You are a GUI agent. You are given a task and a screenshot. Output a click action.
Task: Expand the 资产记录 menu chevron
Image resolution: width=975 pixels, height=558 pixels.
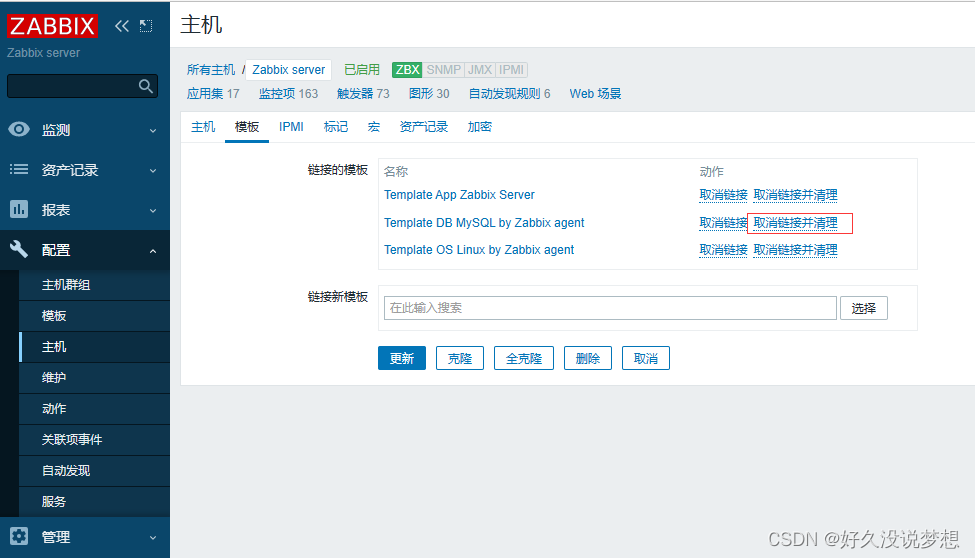(153, 170)
